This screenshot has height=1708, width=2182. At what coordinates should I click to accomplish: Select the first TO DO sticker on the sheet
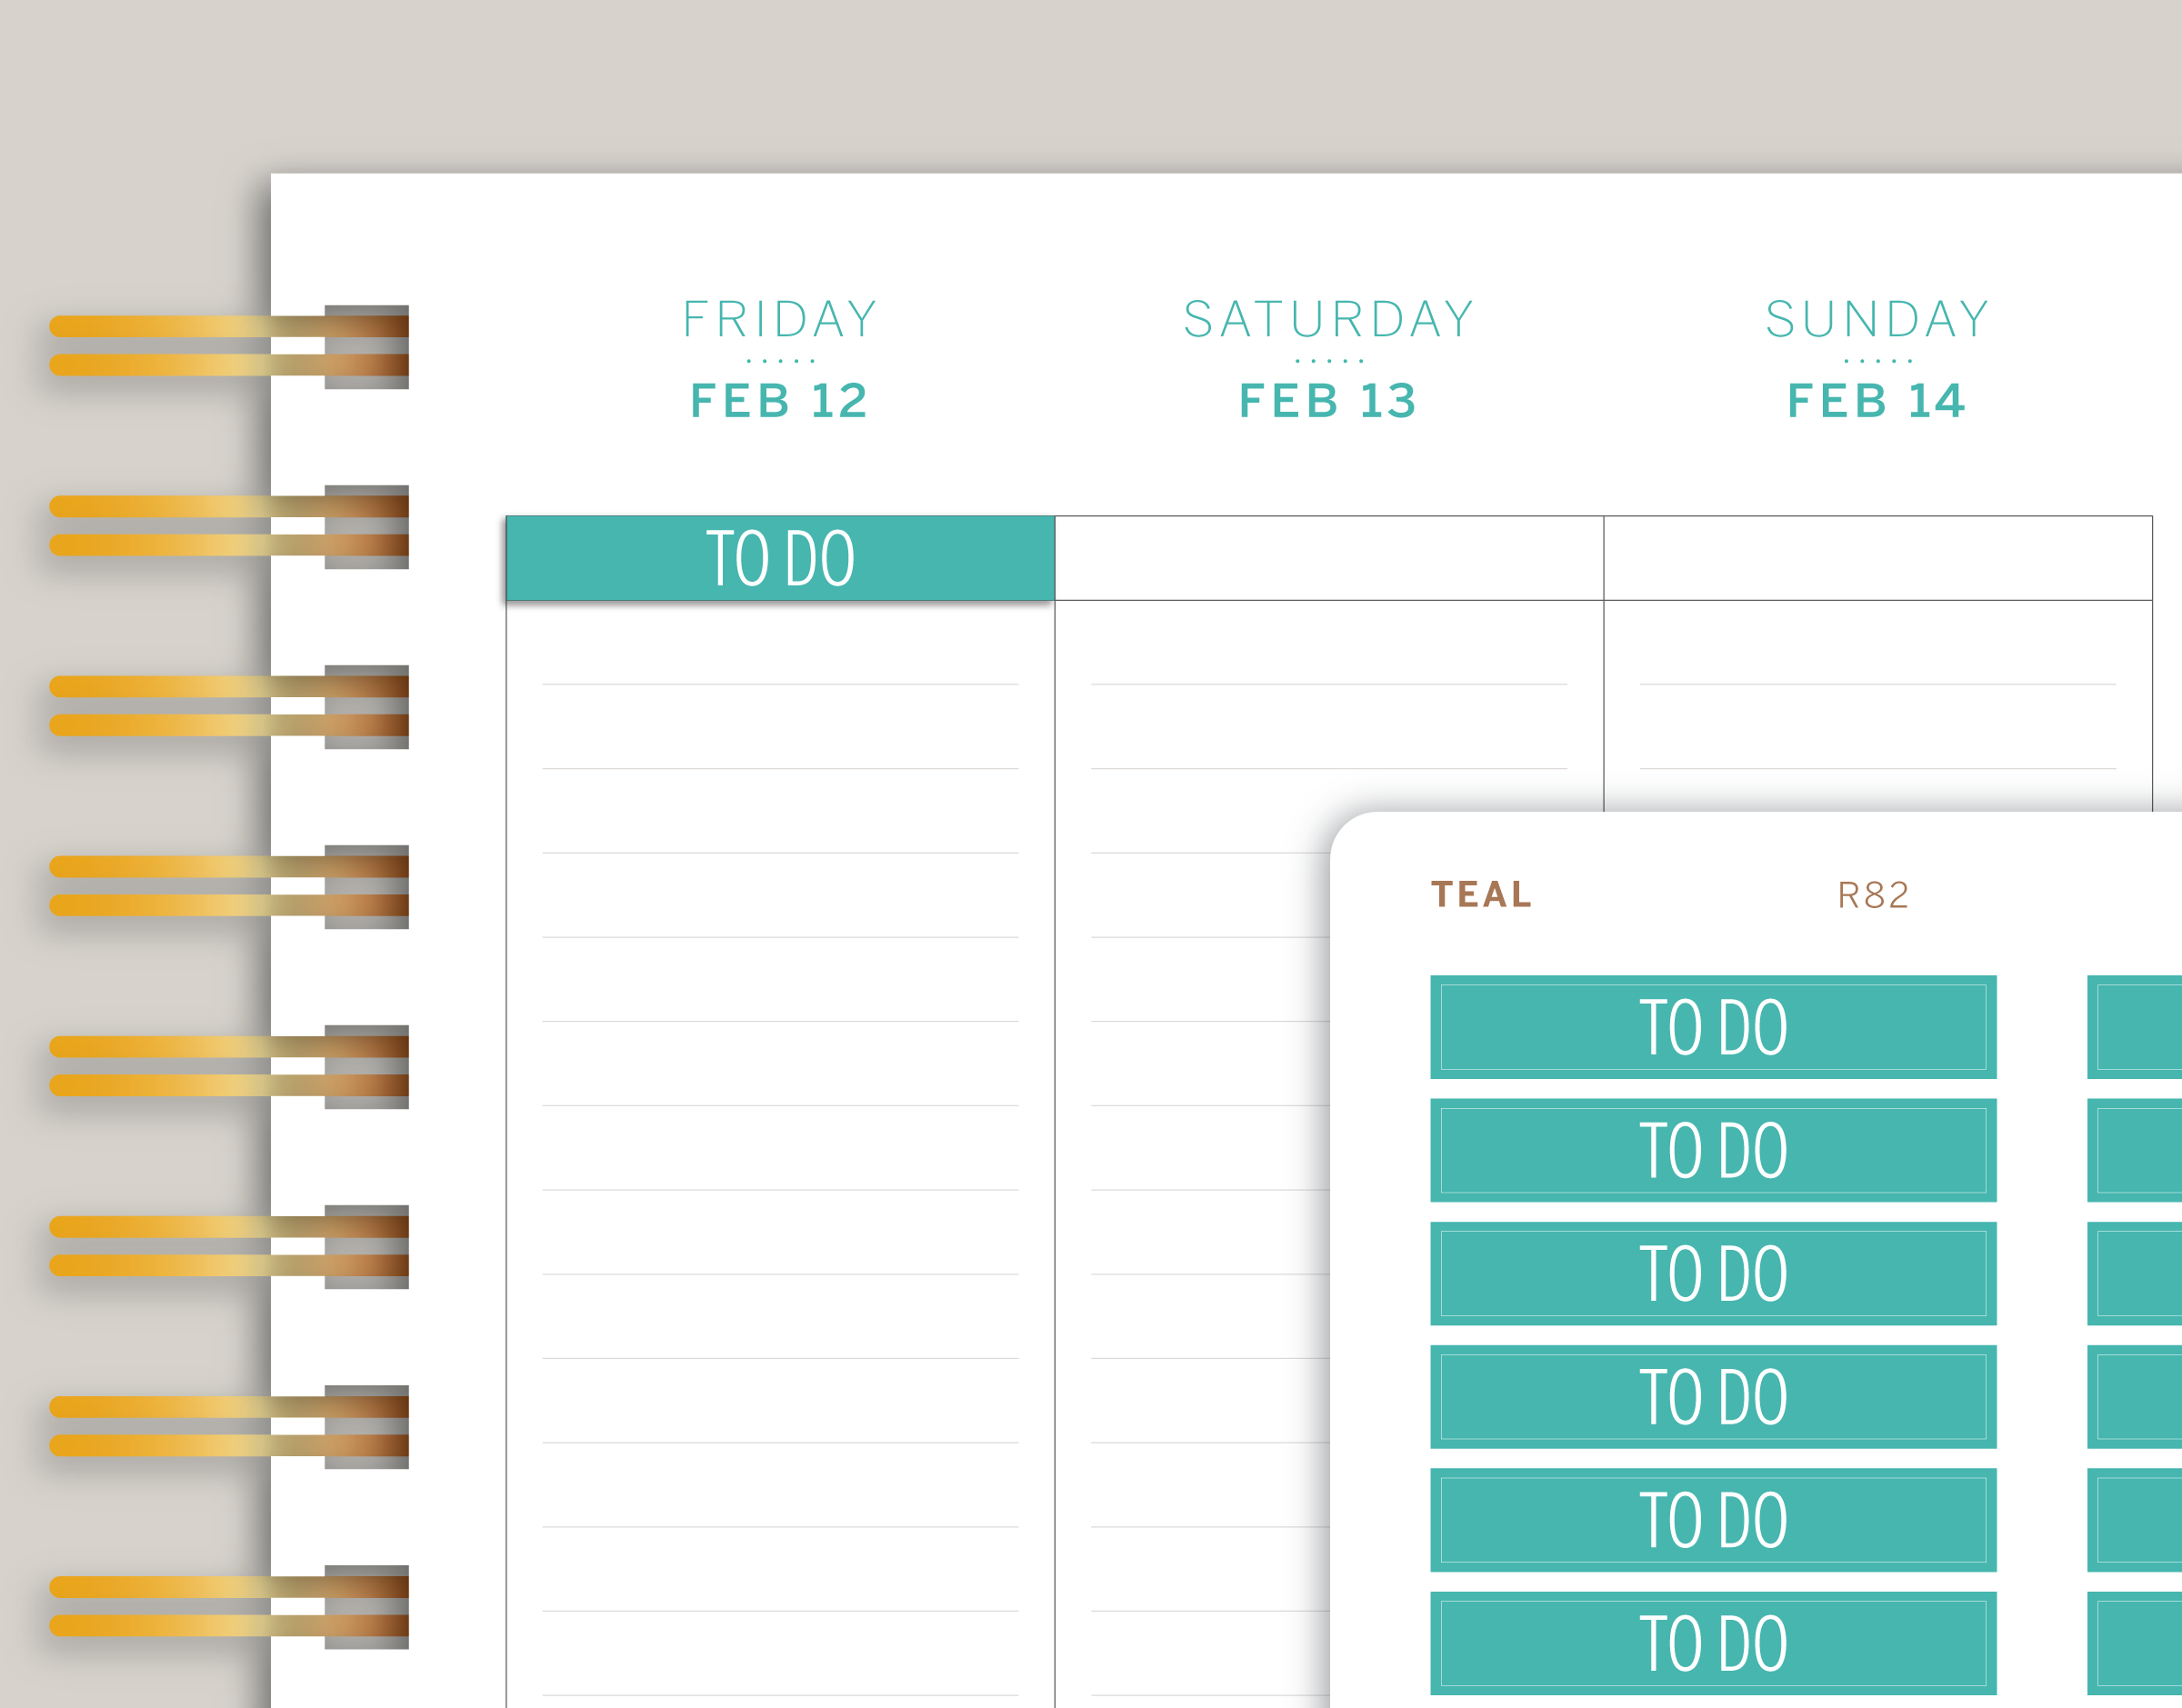click(x=1713, y=1027)
